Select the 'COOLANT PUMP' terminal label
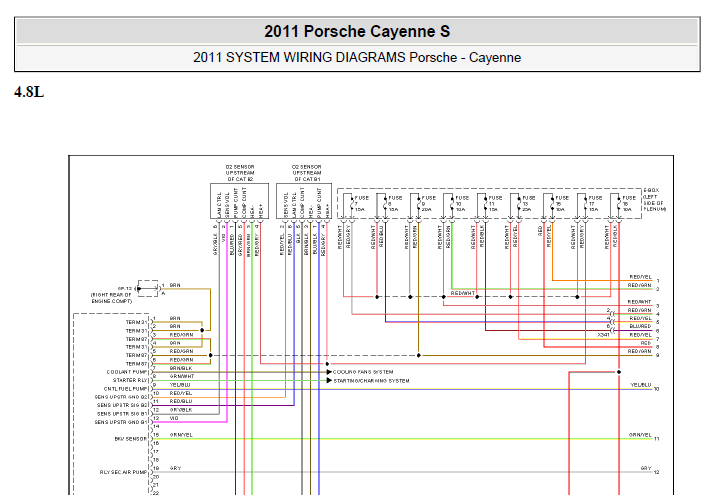This screenshot has height=495, width=719. [x=127, y=372]
